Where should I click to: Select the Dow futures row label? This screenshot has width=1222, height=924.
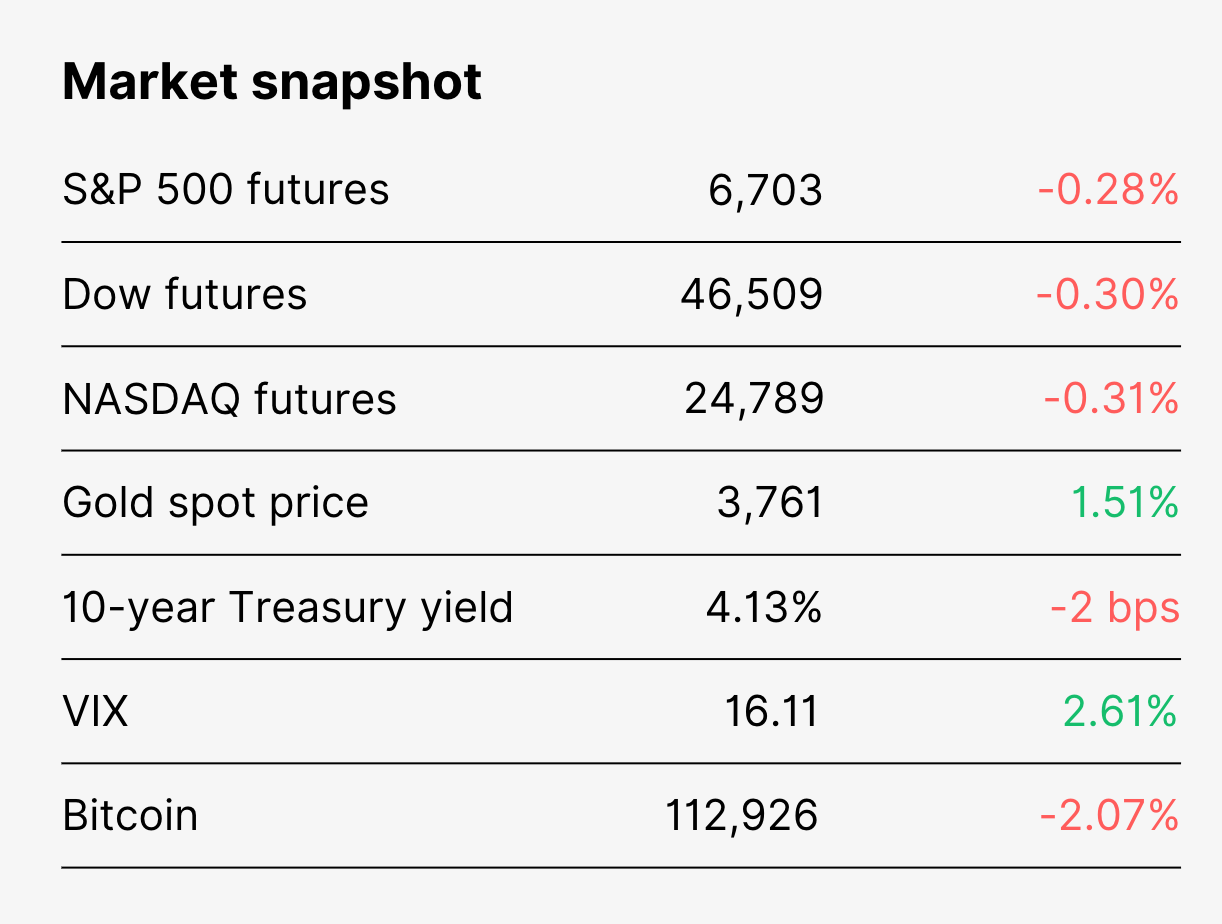(185, 294)
